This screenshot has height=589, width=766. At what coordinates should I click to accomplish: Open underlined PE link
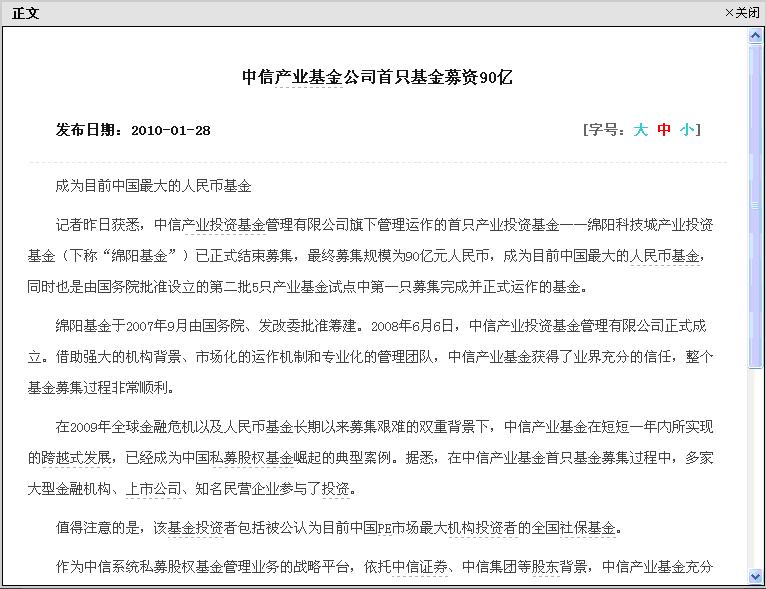pyautogui.click(x=385, y=528)
